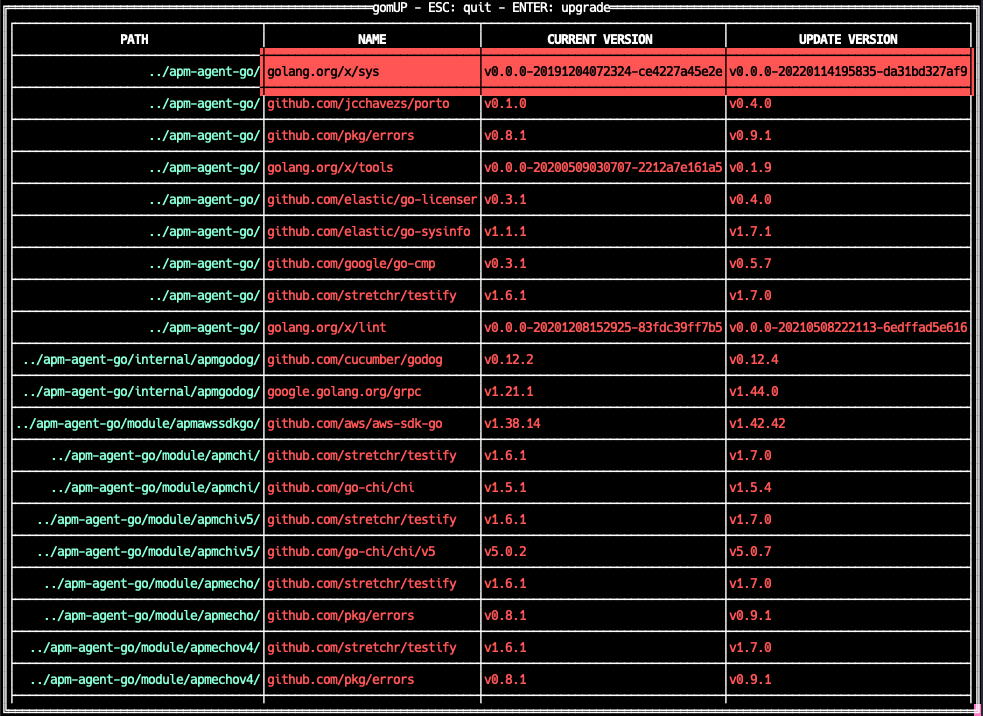Select github.com/go-chi/chi/v5 name
The image size is (983, 716).
[351, 551]
